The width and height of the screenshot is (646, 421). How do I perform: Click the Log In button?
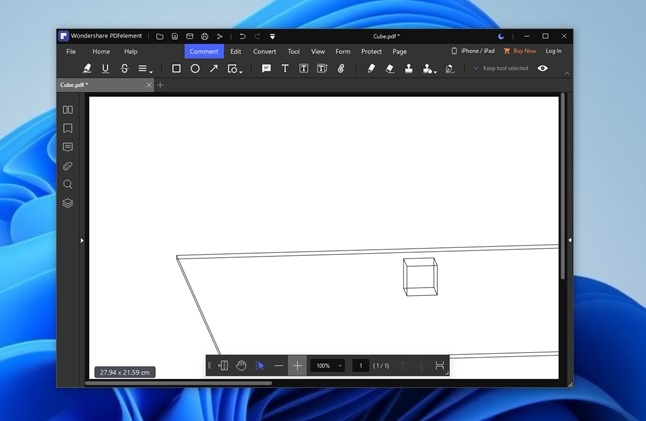point(553,51)
